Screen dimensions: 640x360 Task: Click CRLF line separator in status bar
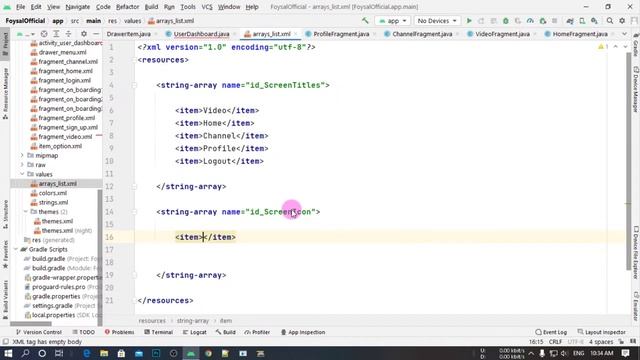(556, 342)
